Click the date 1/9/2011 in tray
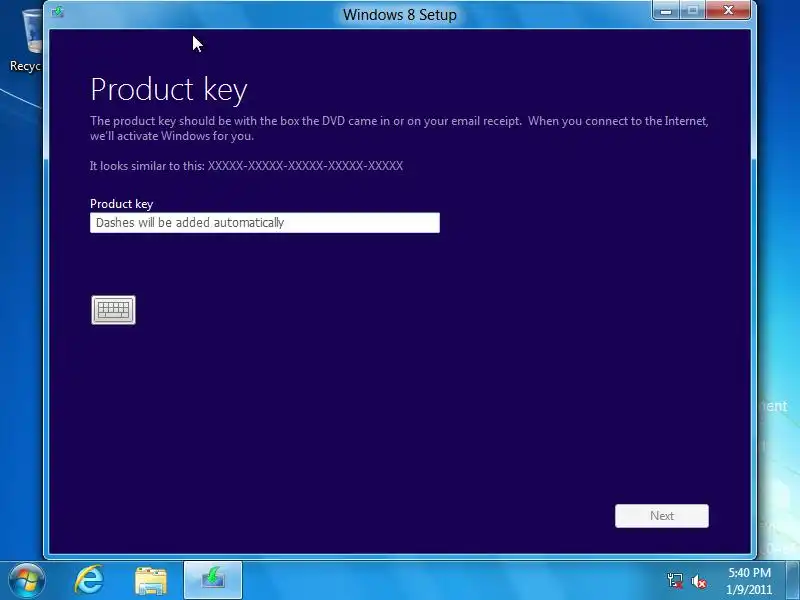The image size is (800, 600). pyautogui.click(x=749, y=590)
